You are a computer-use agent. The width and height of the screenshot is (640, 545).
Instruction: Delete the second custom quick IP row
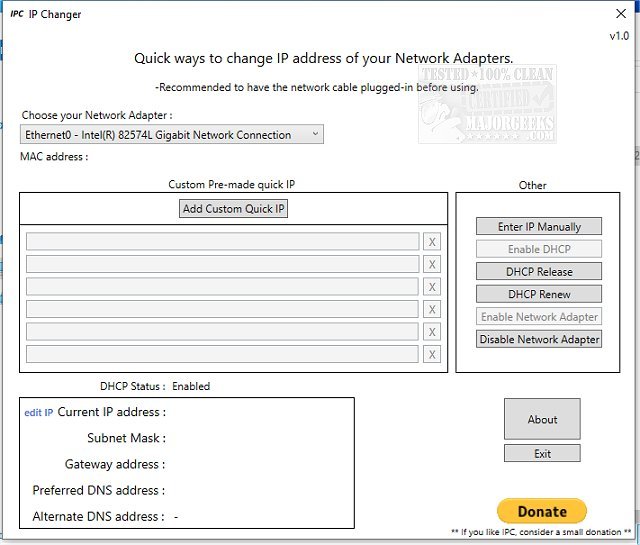[432, 264]
